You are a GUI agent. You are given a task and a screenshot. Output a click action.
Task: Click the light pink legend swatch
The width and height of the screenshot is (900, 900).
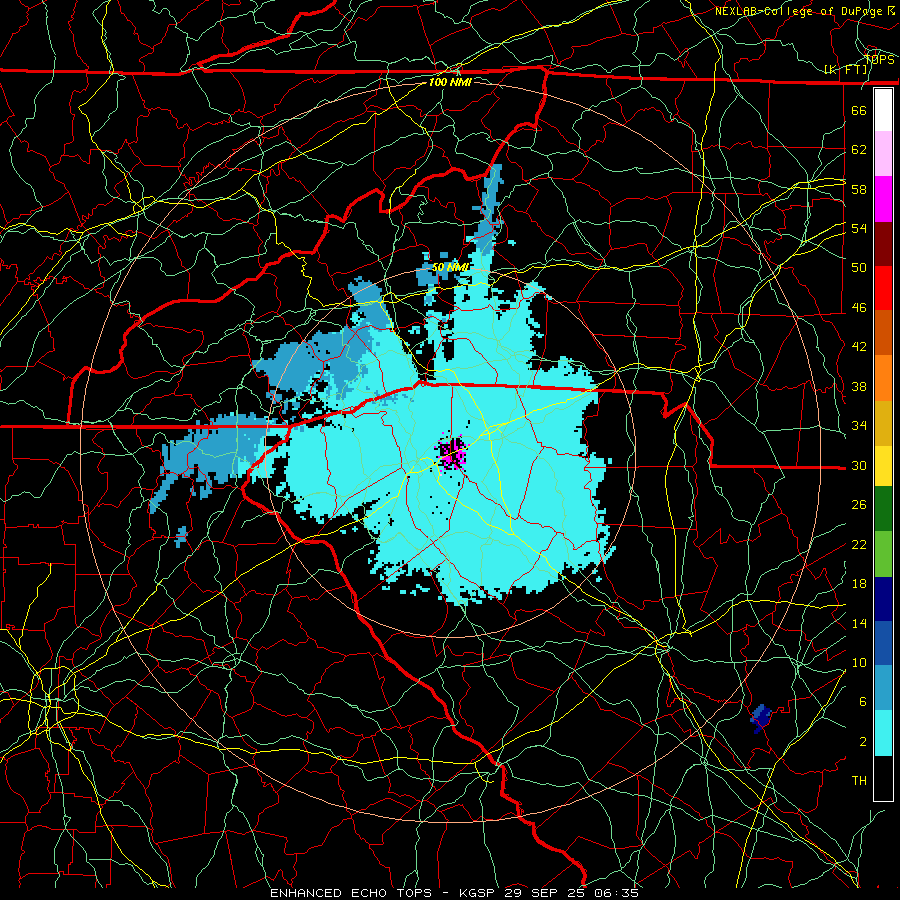(x=883, y=154)
